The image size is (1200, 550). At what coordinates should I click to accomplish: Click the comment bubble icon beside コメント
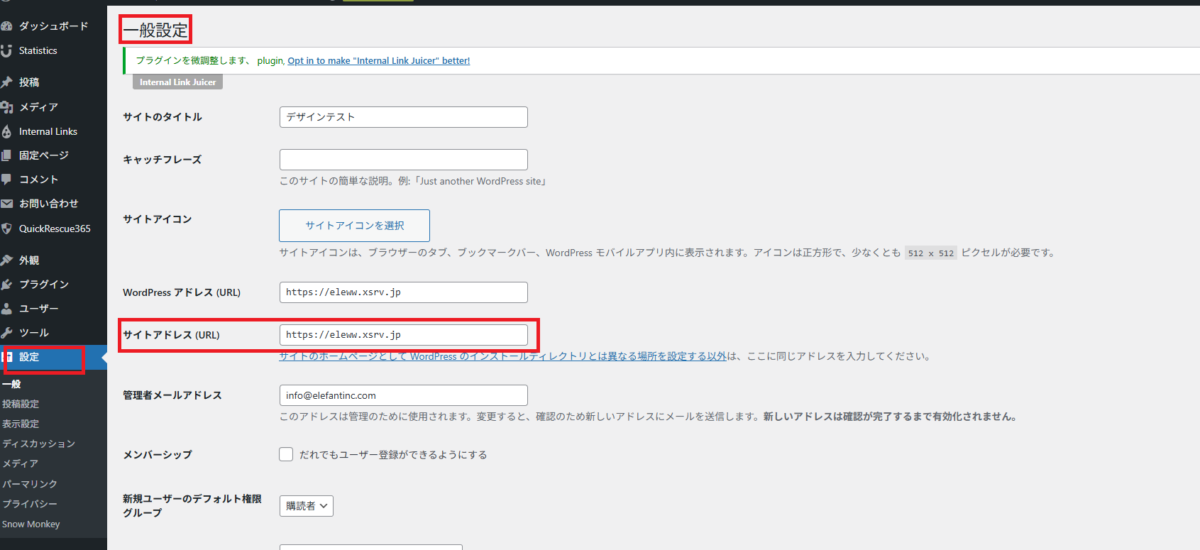coord(7,179)
